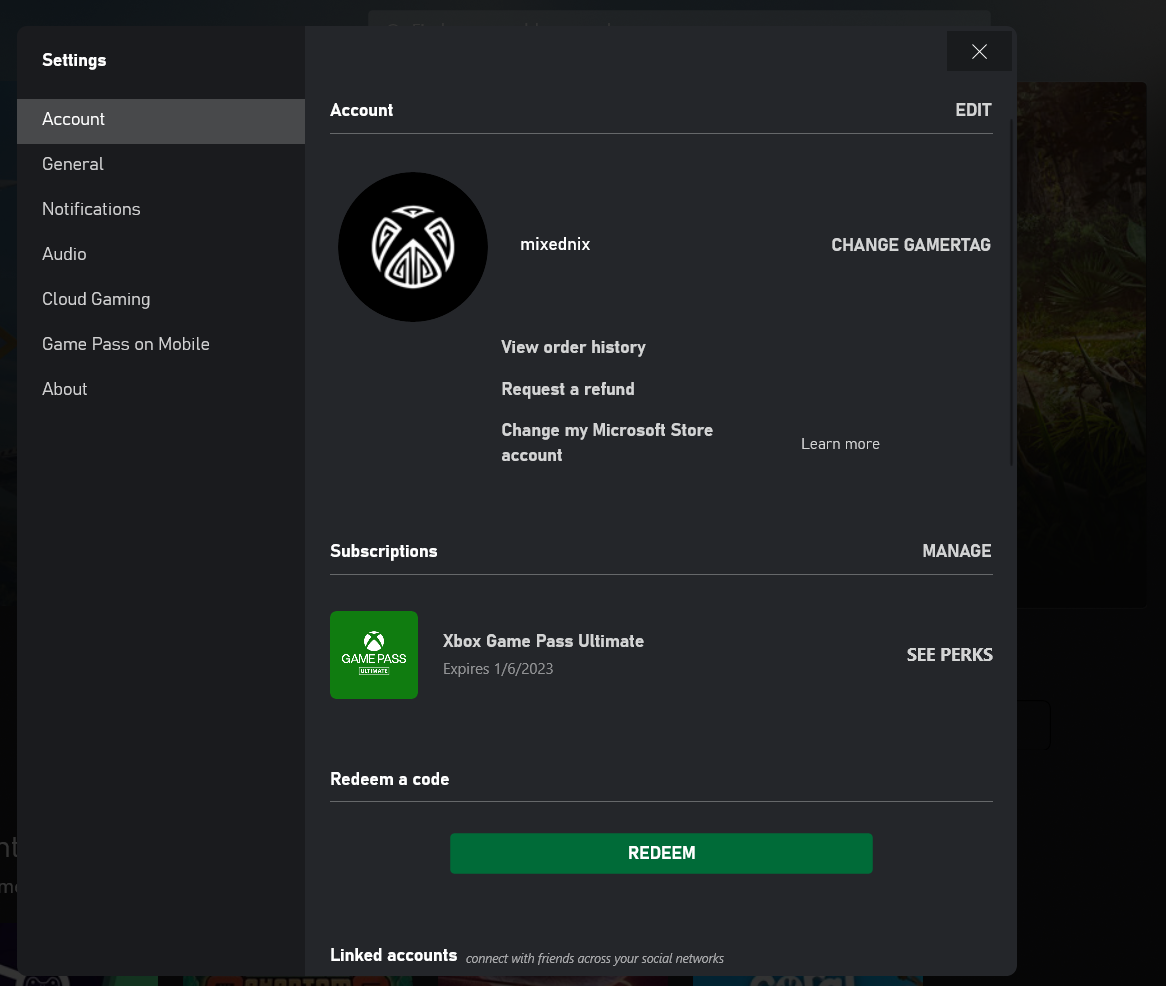Click the Linked accounts heading
1166x986 pixels.
[393, 956]
